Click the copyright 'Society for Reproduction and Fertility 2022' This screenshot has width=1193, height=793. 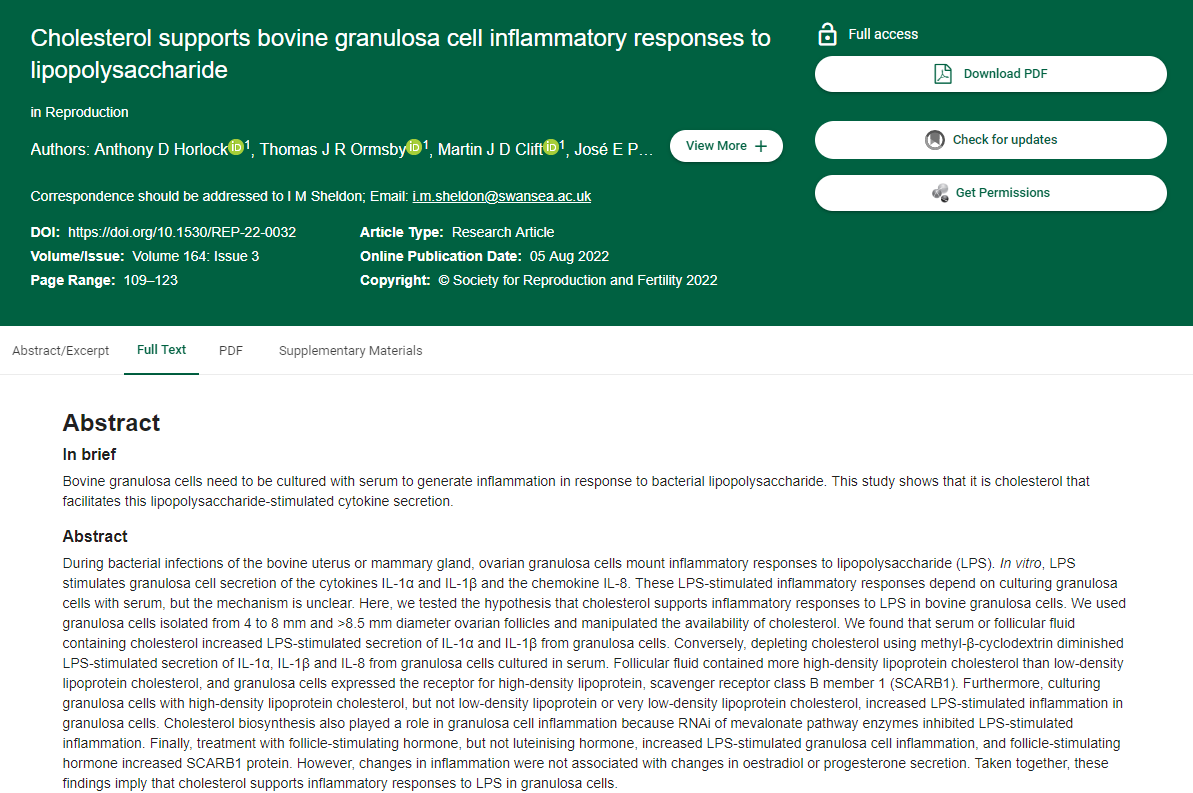(x=584, y=280)
